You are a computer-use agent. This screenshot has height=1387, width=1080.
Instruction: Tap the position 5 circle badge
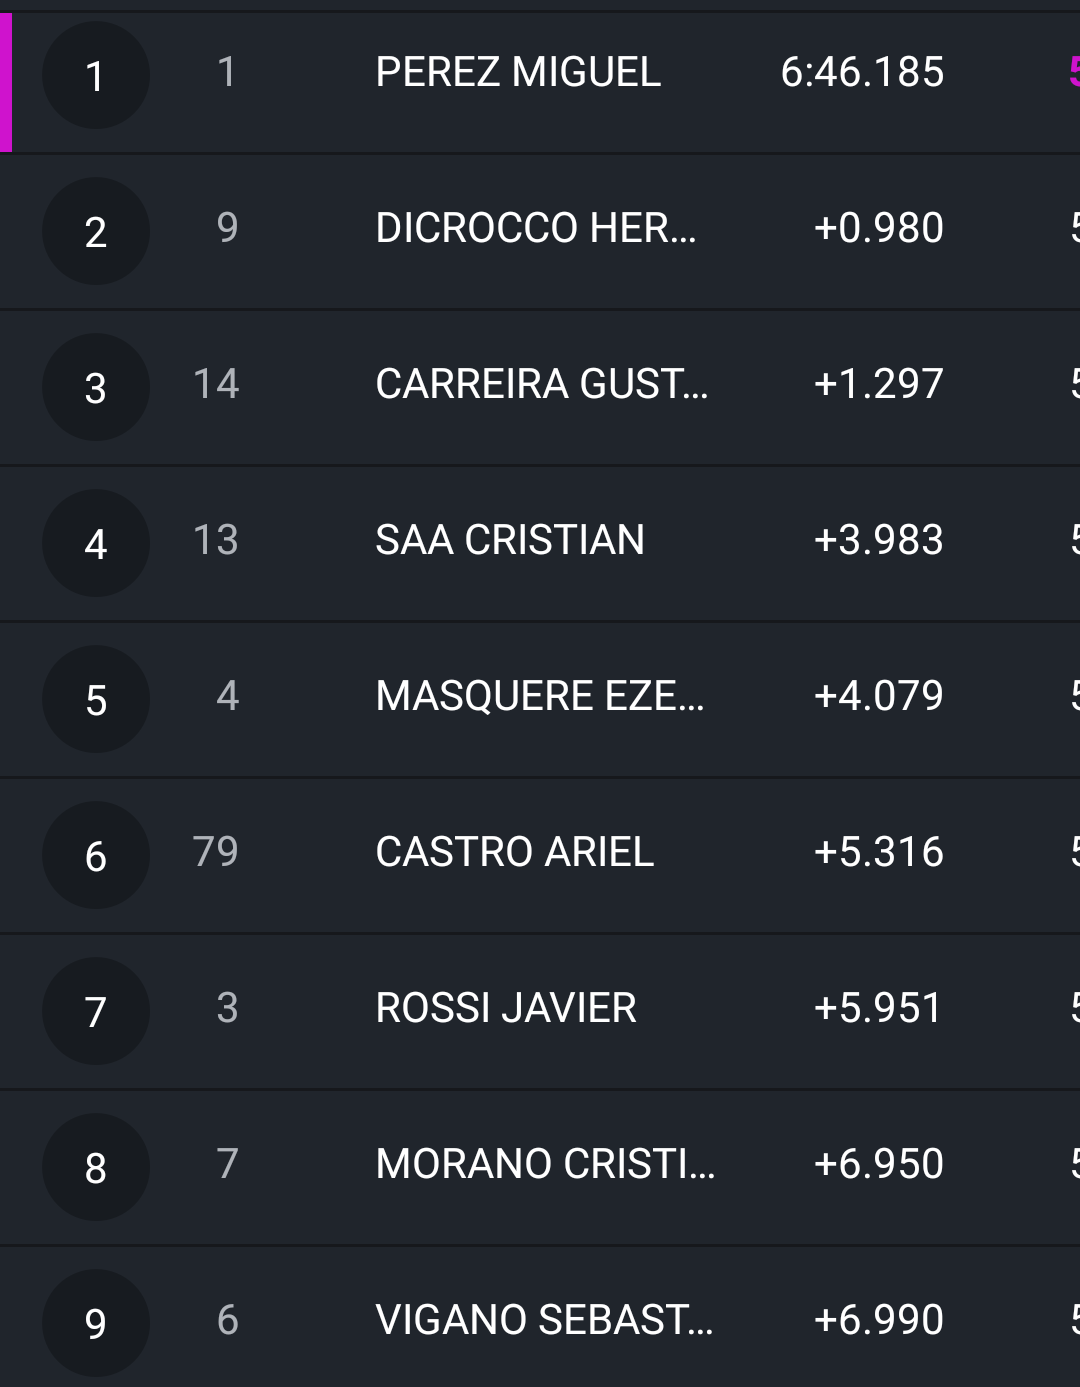point(95,700)
